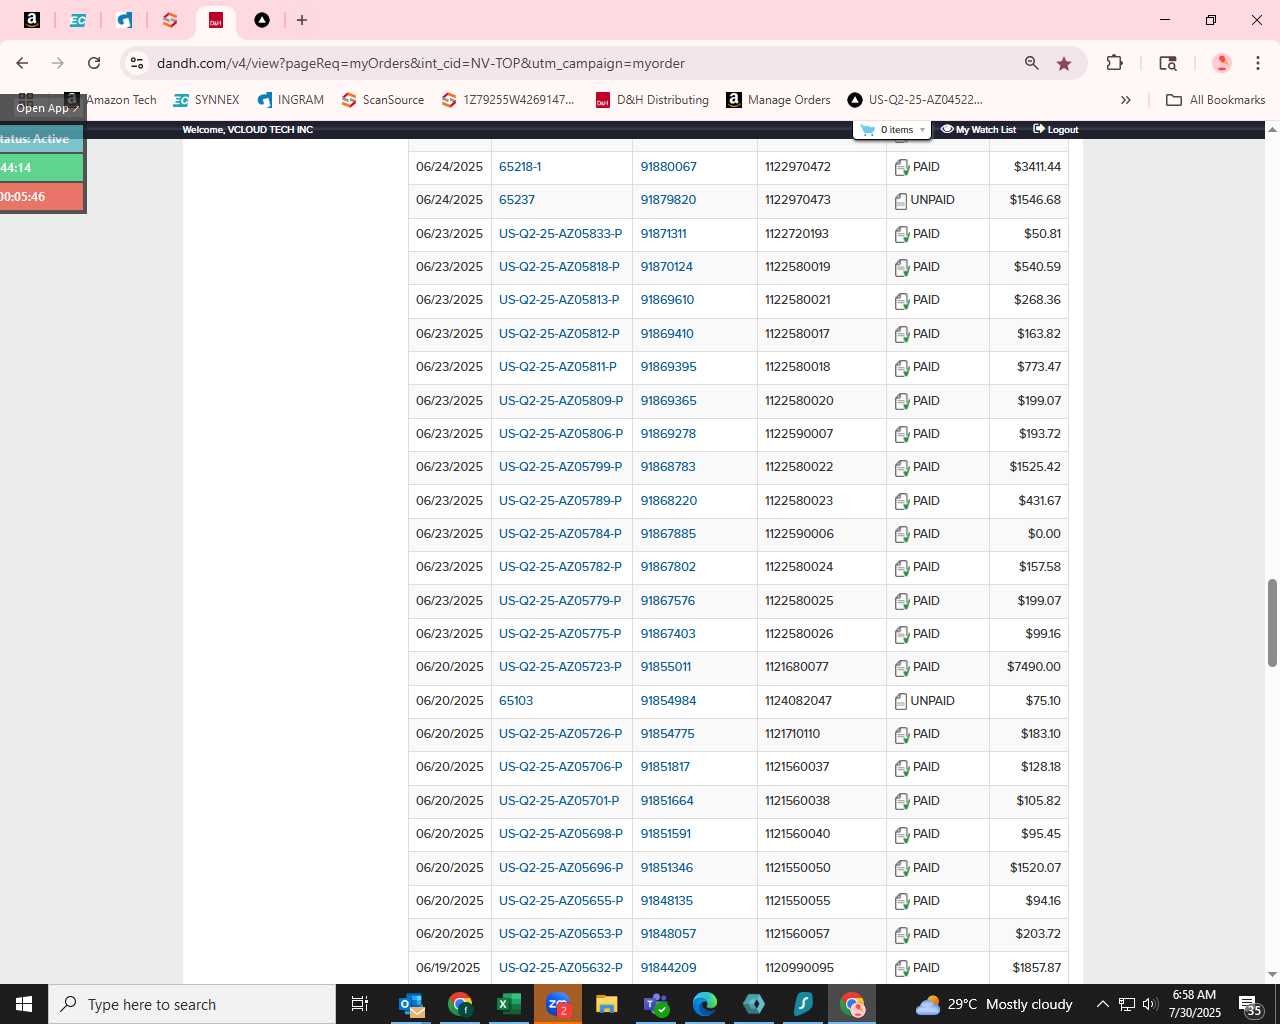
Task: Open Microsoft Edge from the taskbar
Action: coord(705,1004)
